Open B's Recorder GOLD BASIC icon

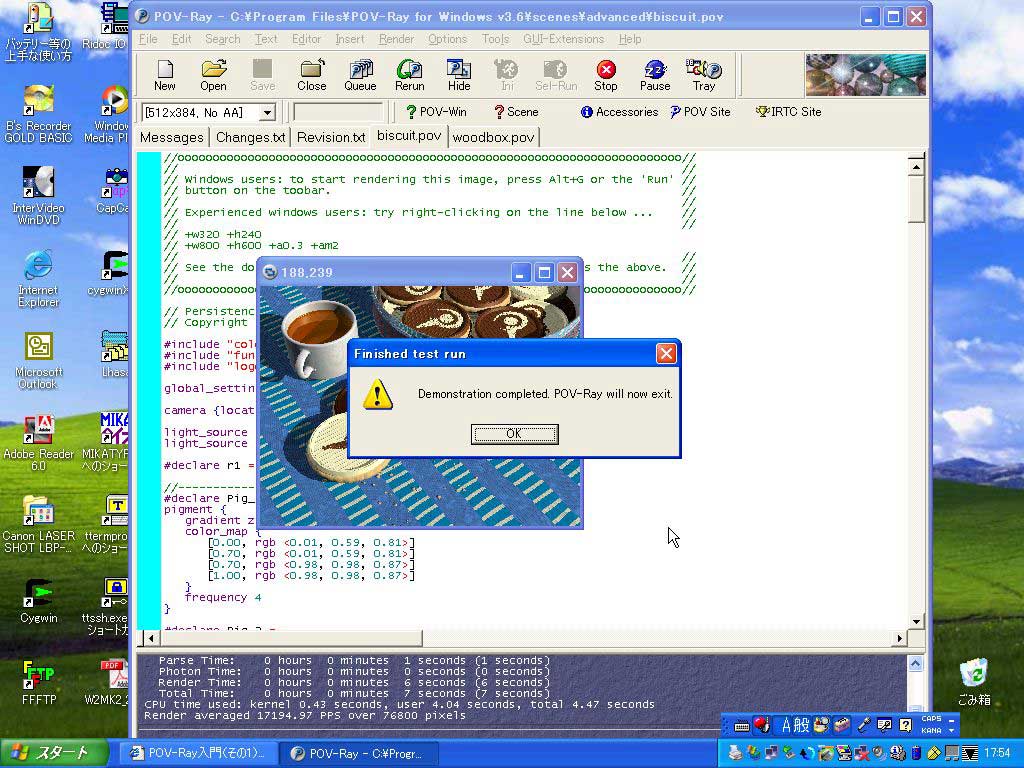(38, 113)
